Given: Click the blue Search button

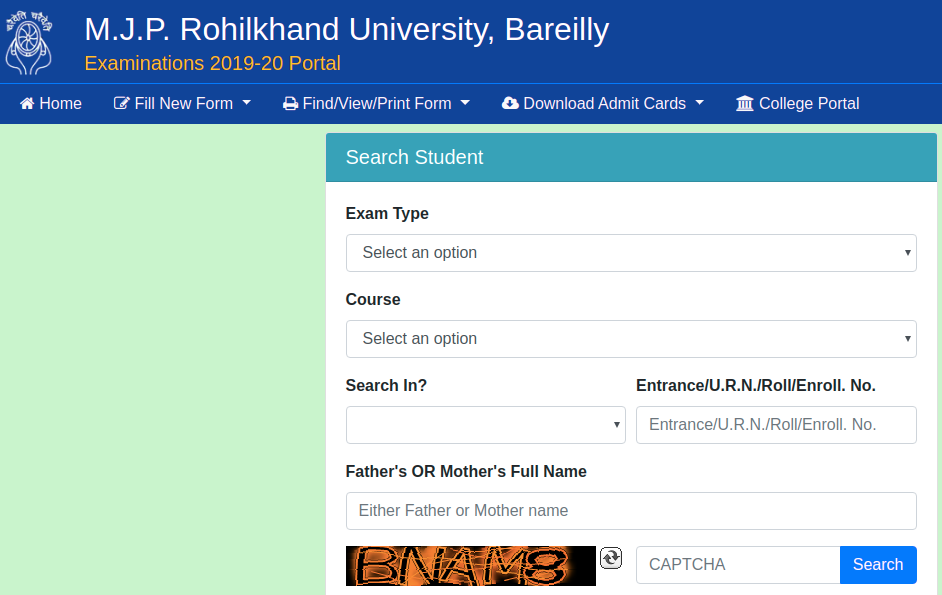Looking at the screenshot, I should point(878,565).
